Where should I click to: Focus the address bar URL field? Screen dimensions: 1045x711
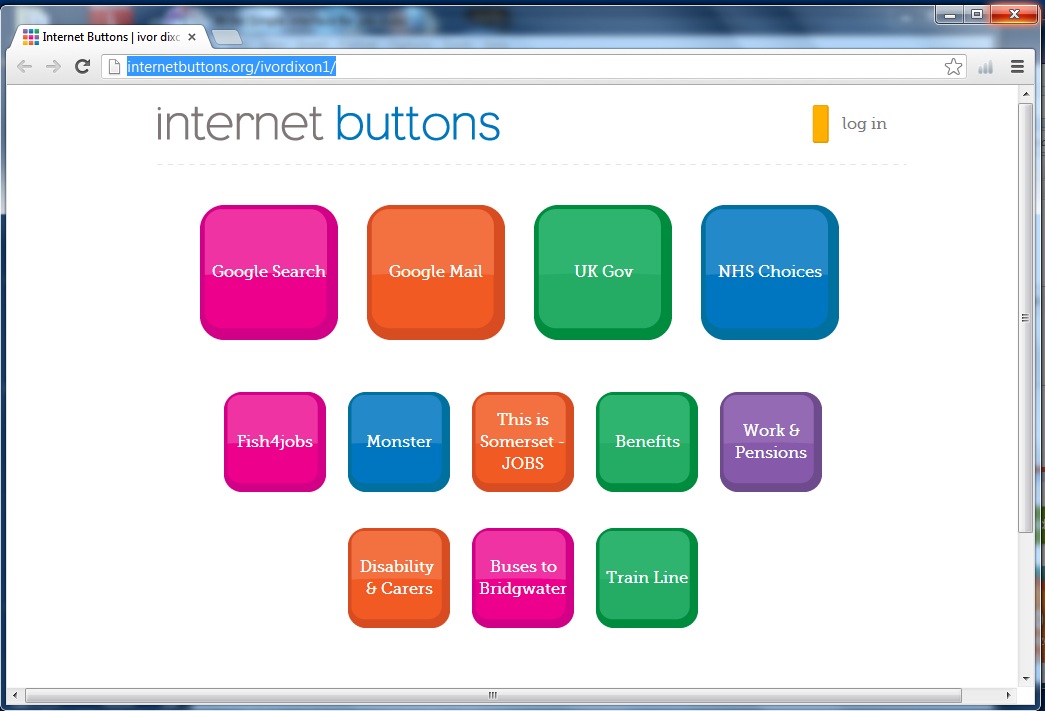(x=533, y=67)
